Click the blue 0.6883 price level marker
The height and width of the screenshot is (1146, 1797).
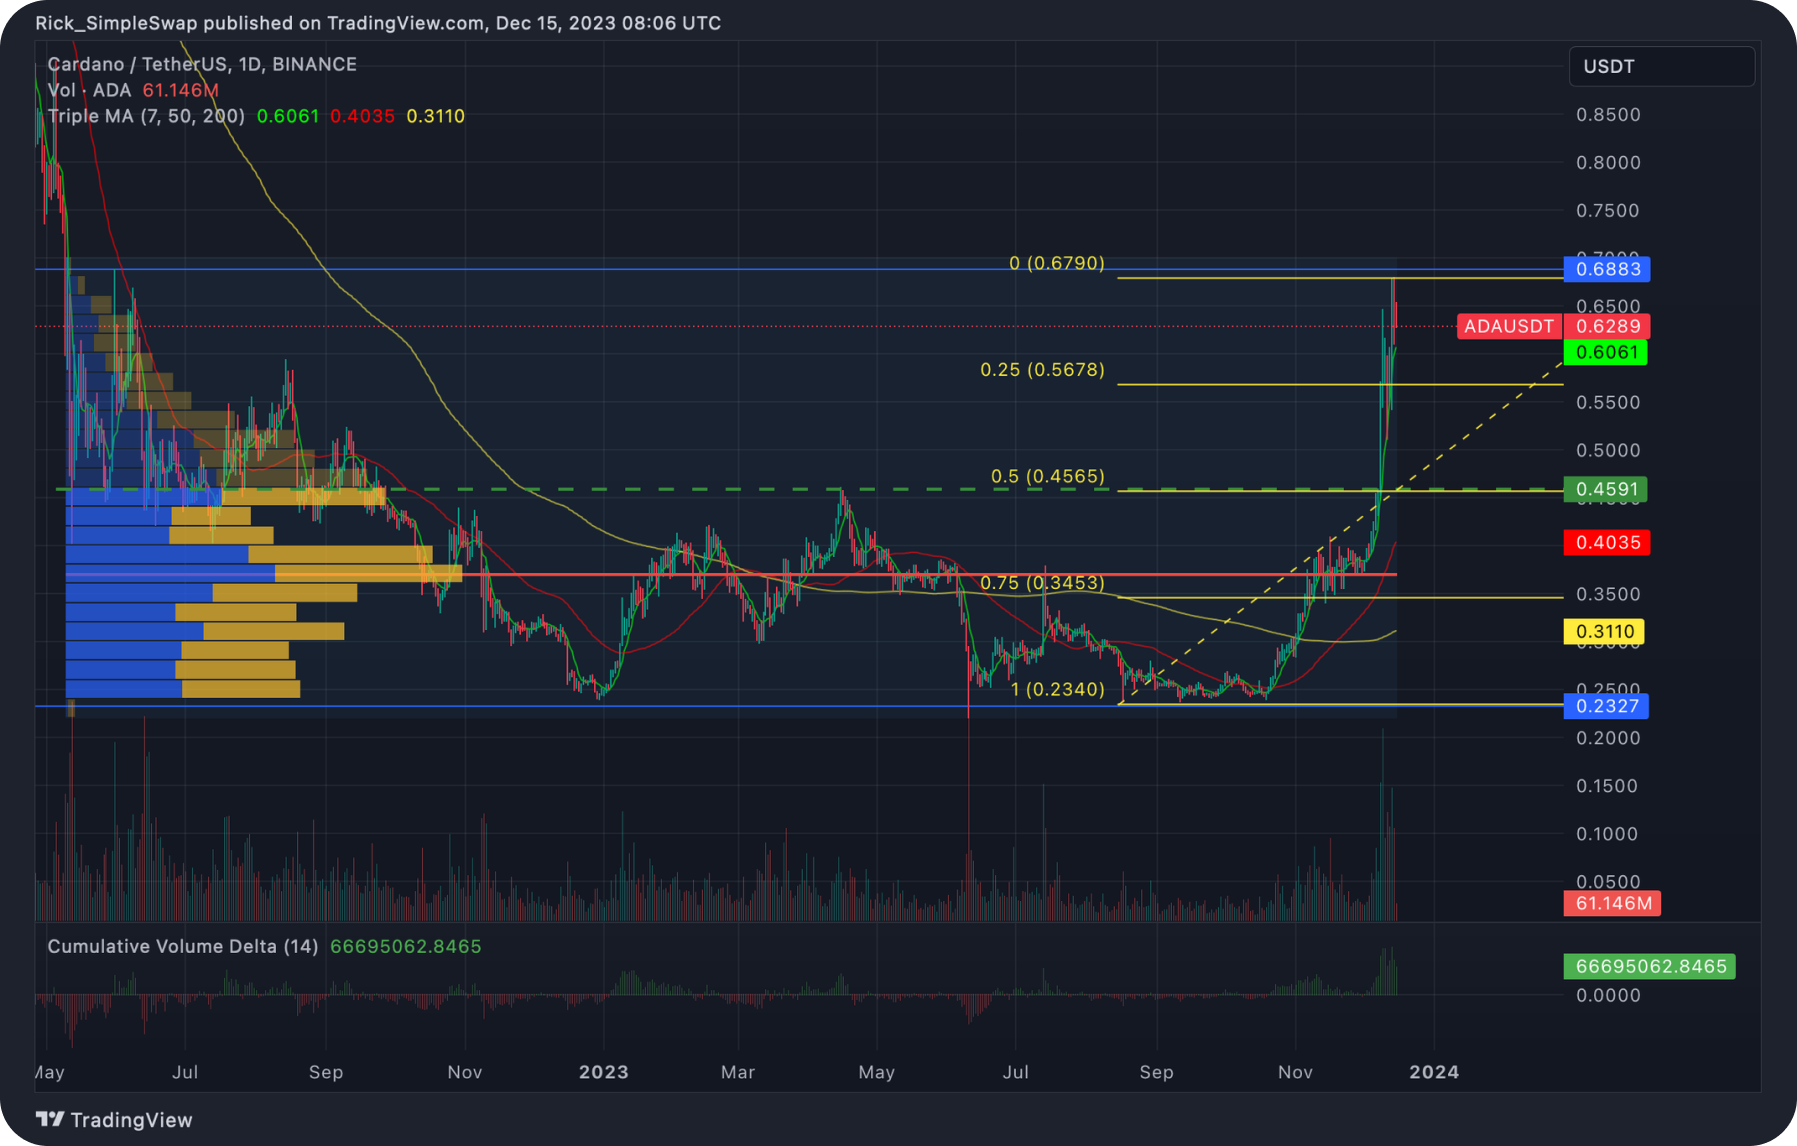1606,268
